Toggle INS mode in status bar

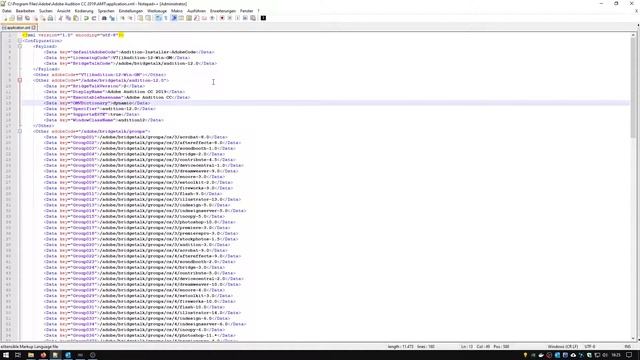(x=628, y=347)
